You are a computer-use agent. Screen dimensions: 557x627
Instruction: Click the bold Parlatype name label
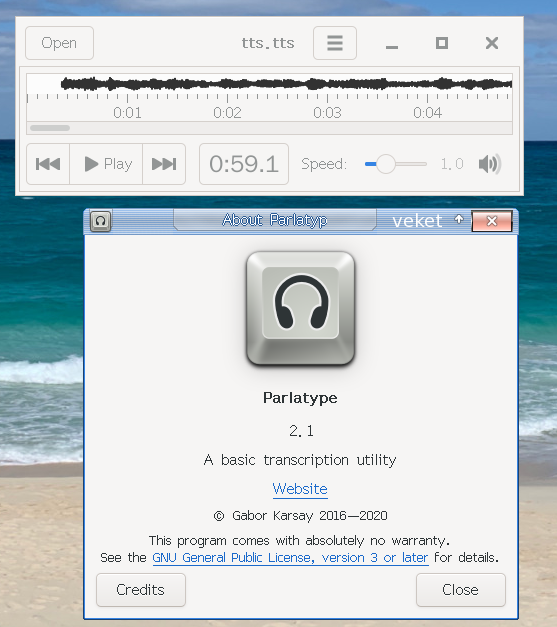click(x=300, y=398)
